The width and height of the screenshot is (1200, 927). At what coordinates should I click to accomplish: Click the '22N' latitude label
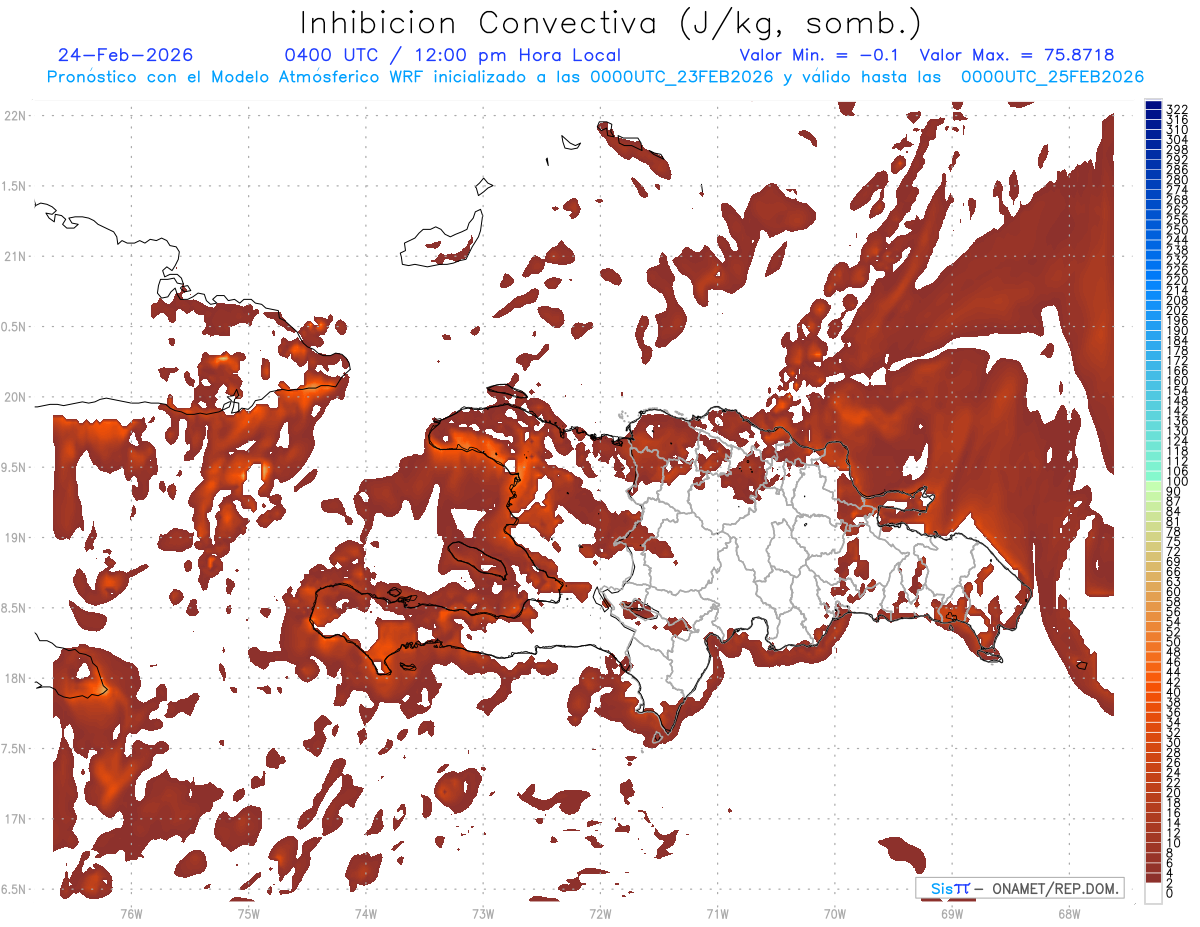click(14, 116)
